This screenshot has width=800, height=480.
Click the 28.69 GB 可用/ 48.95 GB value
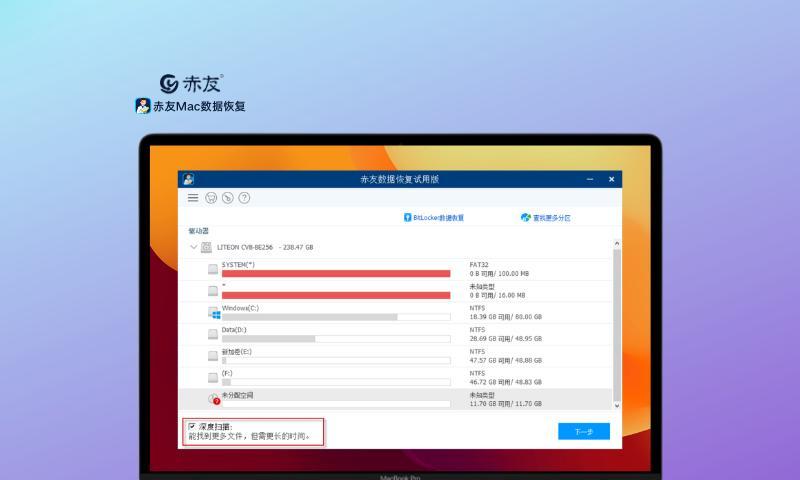tap(506, 339)
